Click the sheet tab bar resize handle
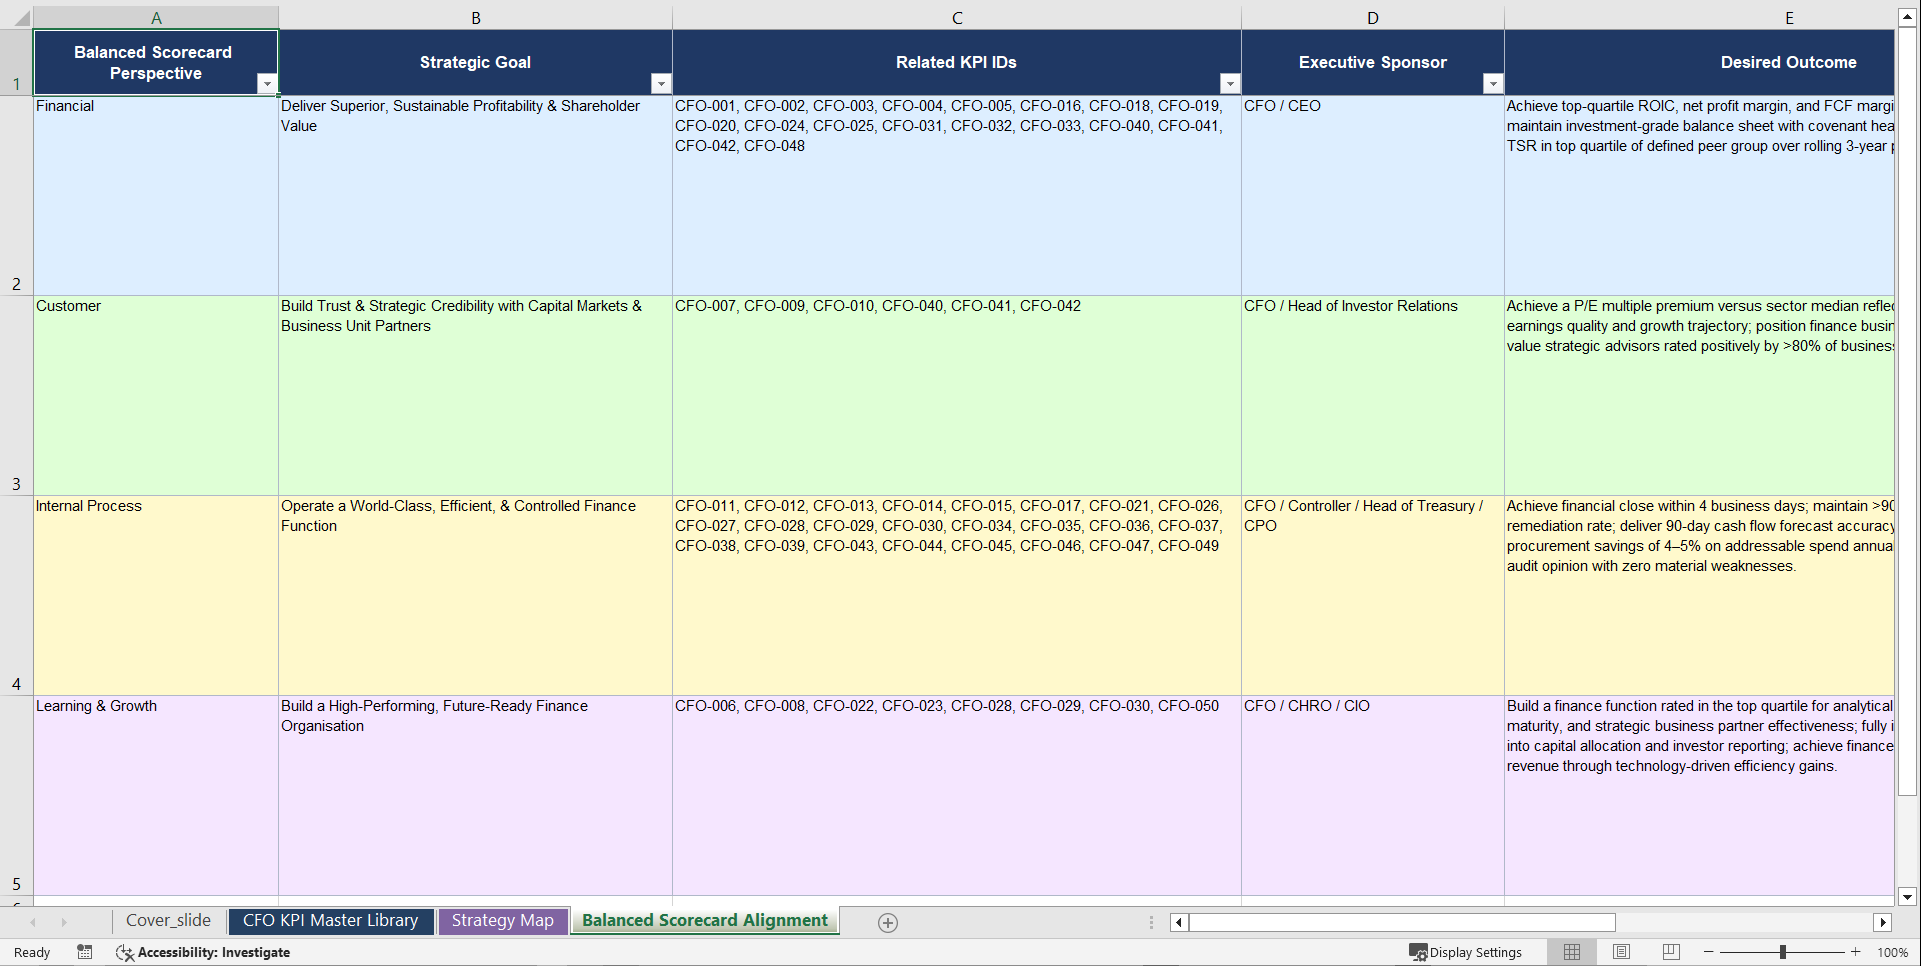The image size is (1921, 966). [1151, 922]
